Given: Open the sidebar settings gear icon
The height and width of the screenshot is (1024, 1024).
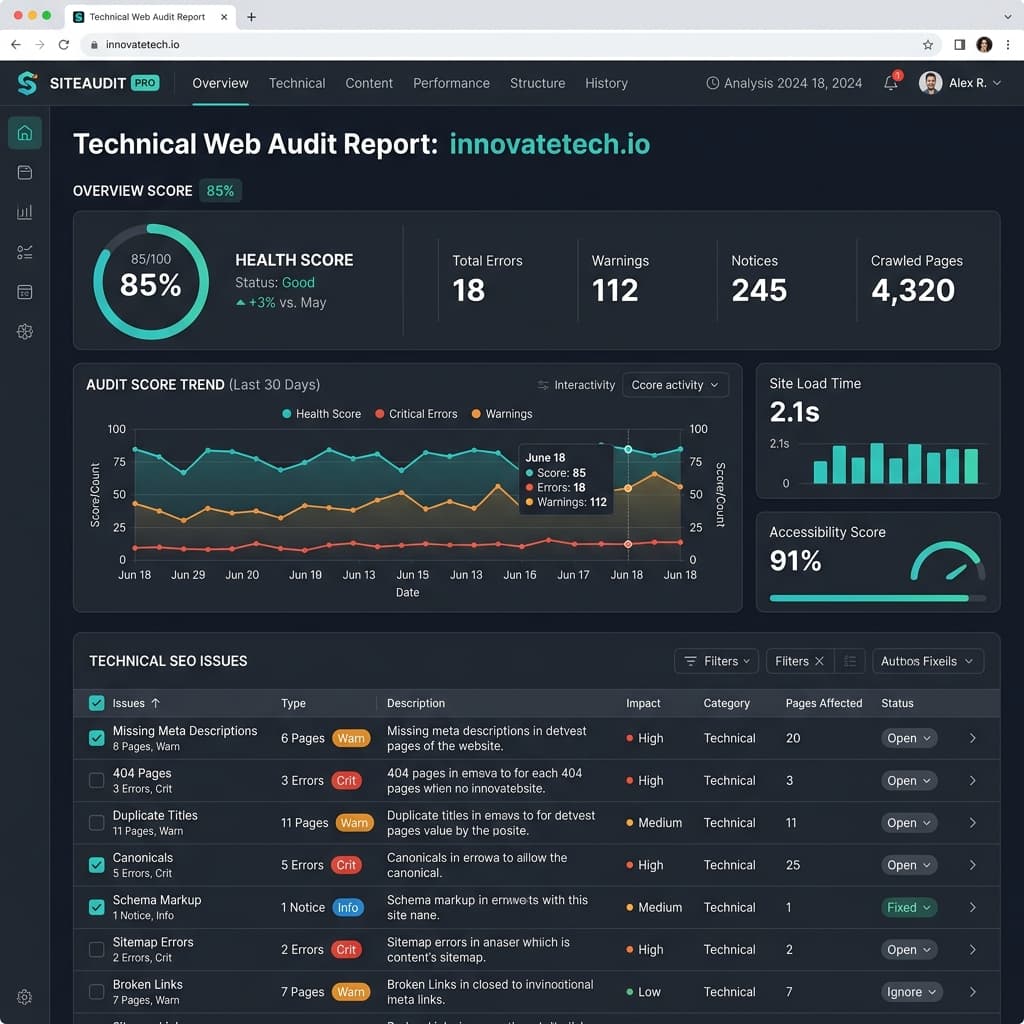Looking at the screenshot, I should point(25,997).
